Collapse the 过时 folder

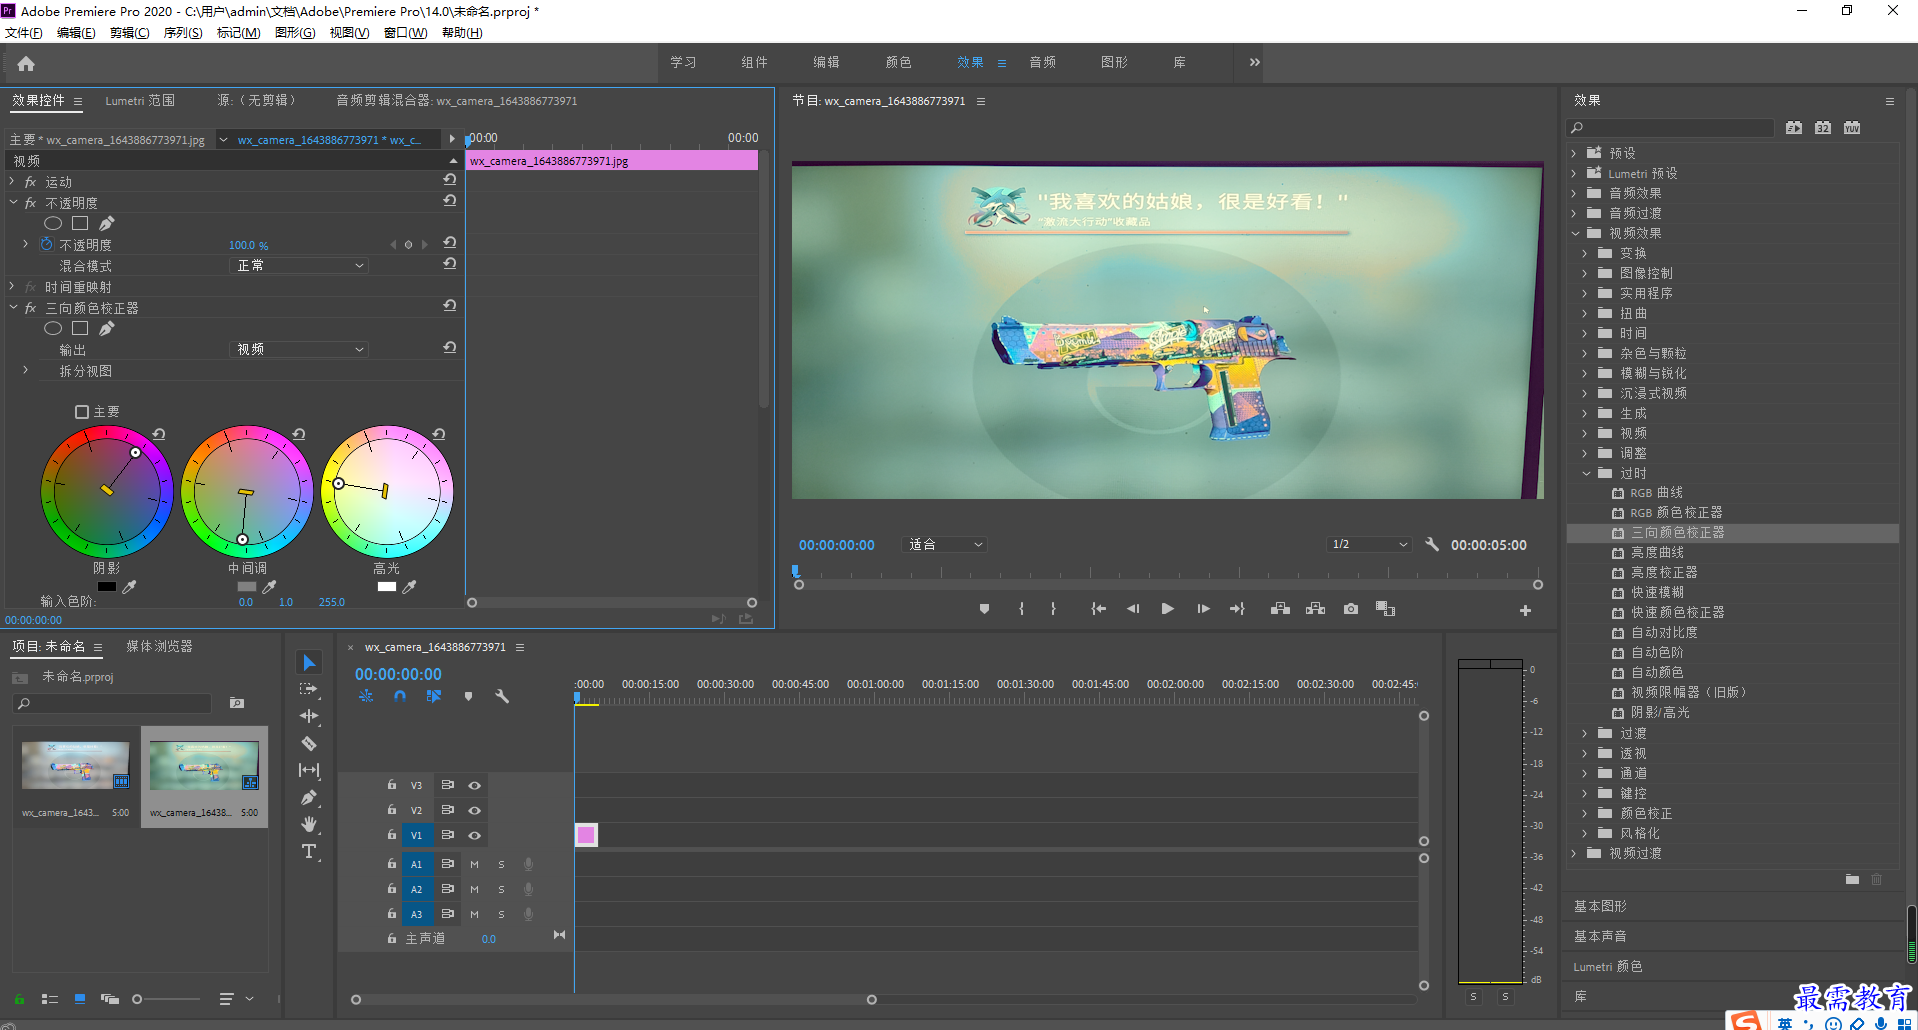[x=1586, y=473]
